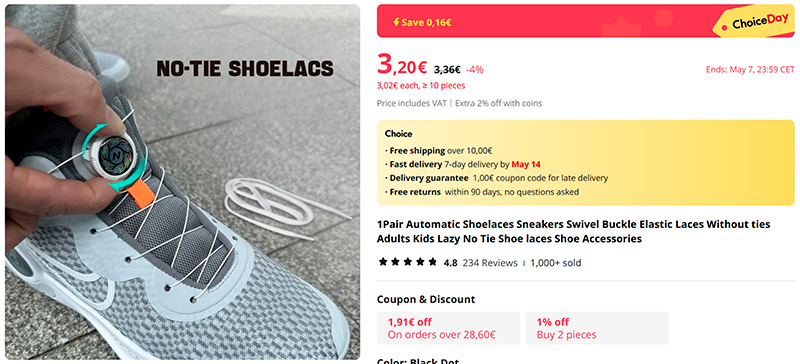800x364 pixels.
Task: Click Free returns within 90 days
Action: 482,192
